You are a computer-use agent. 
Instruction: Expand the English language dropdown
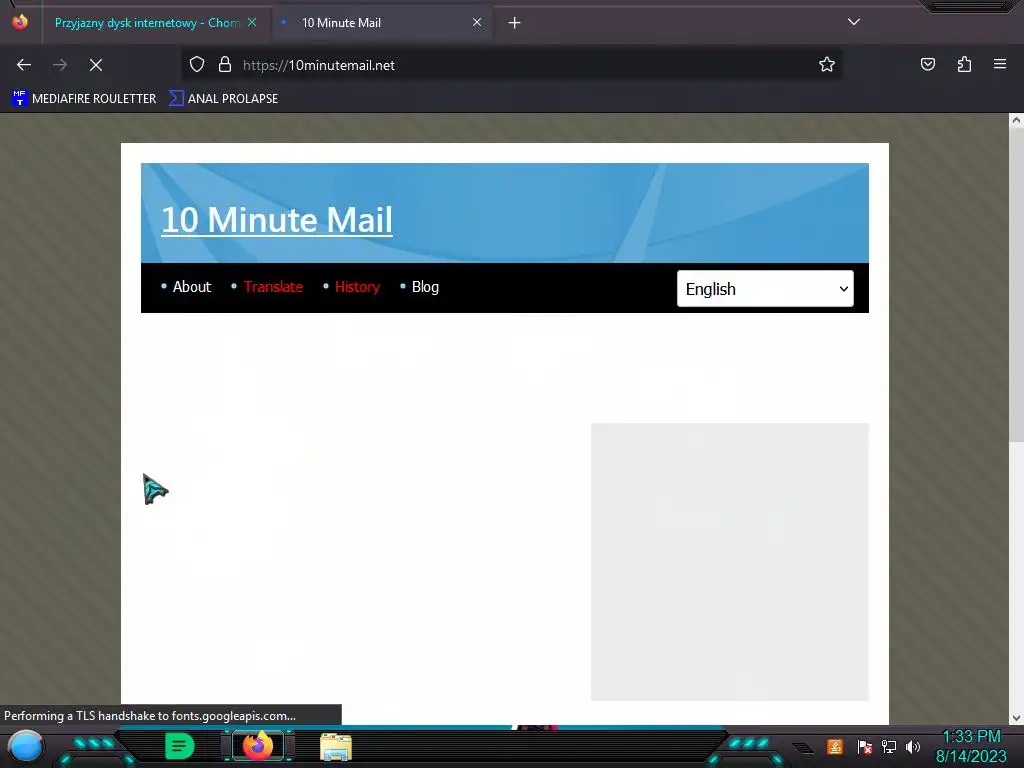(765, 289)
